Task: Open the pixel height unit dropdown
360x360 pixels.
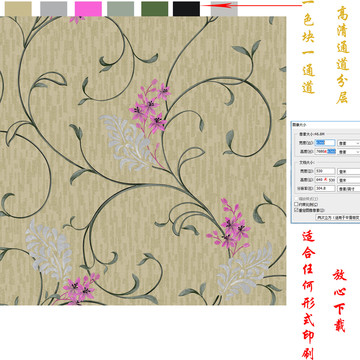Action: click(x=349, y=152)
